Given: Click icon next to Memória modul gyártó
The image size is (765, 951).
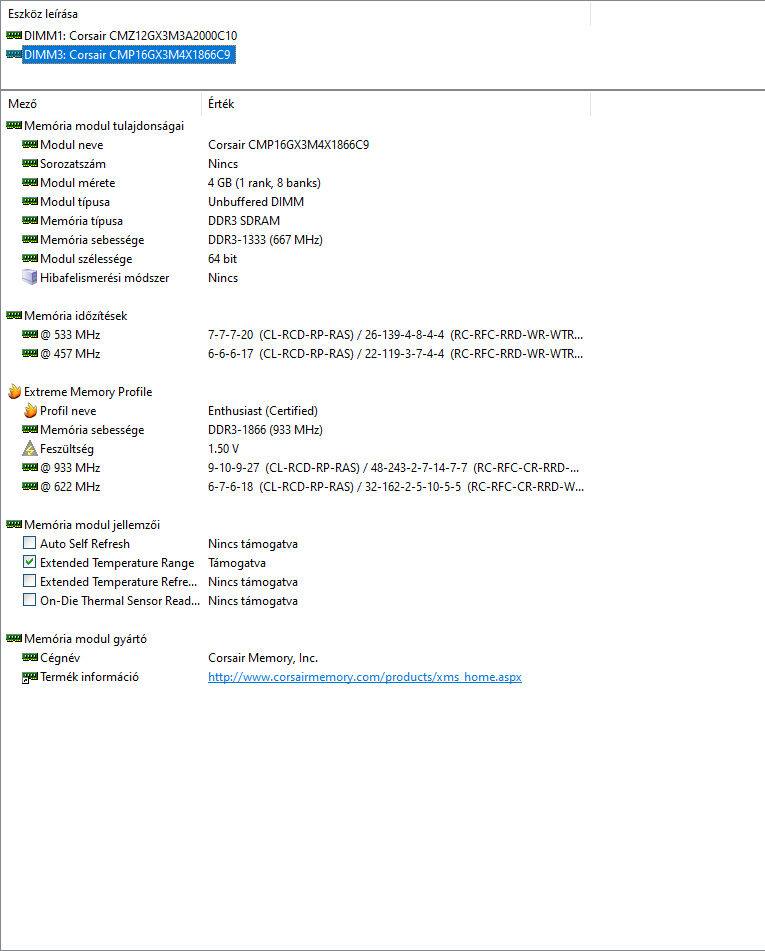Looking at the screenshot, I should point(14,639).
